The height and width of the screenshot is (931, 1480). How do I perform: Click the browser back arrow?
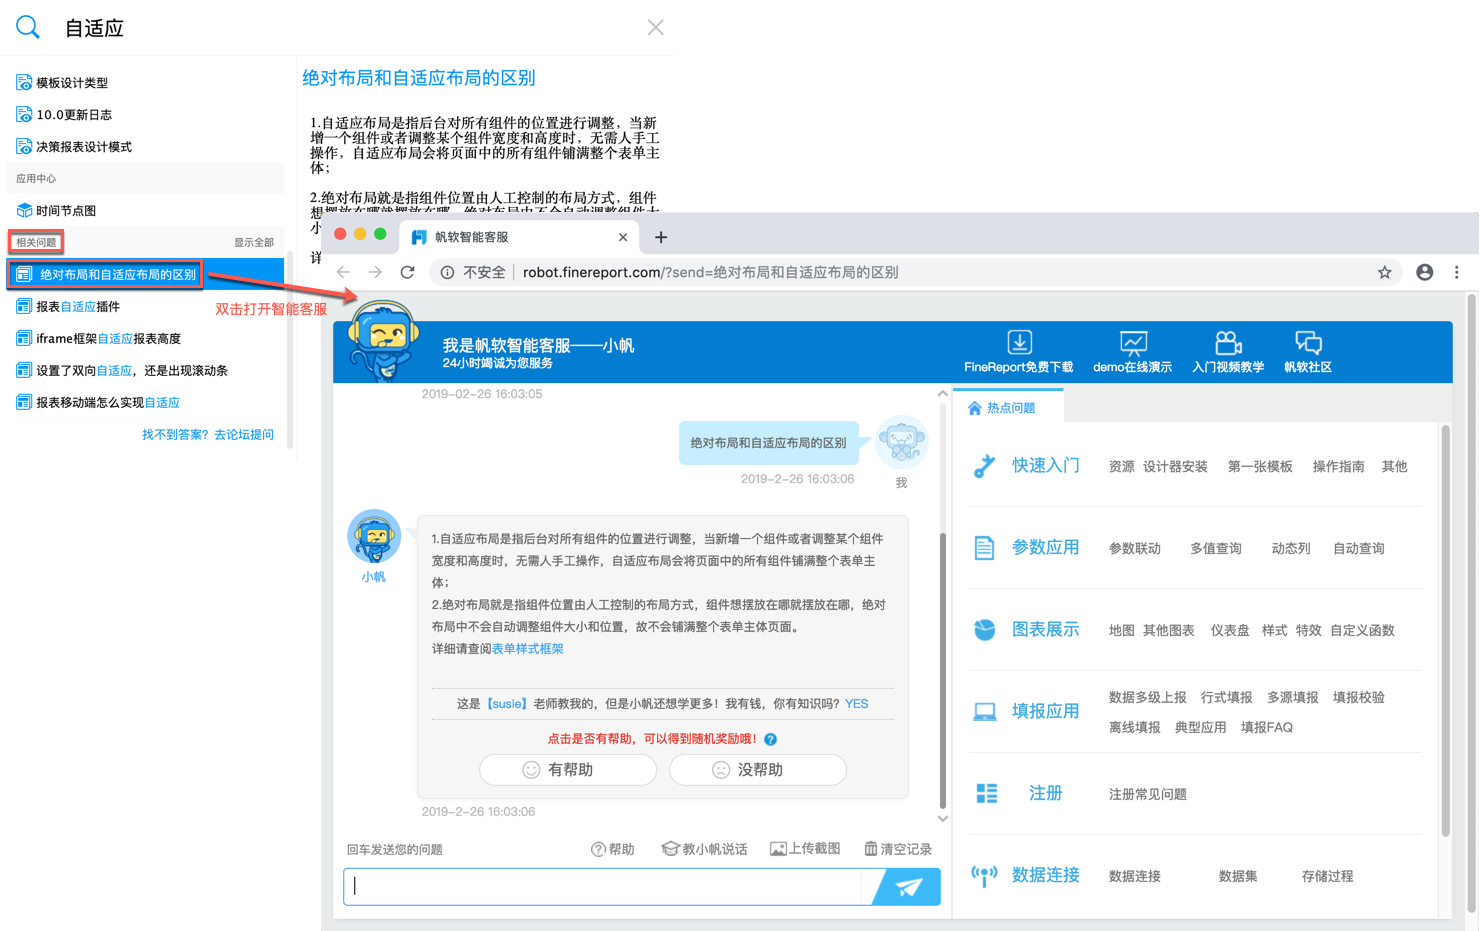click(x=343, y=272)
